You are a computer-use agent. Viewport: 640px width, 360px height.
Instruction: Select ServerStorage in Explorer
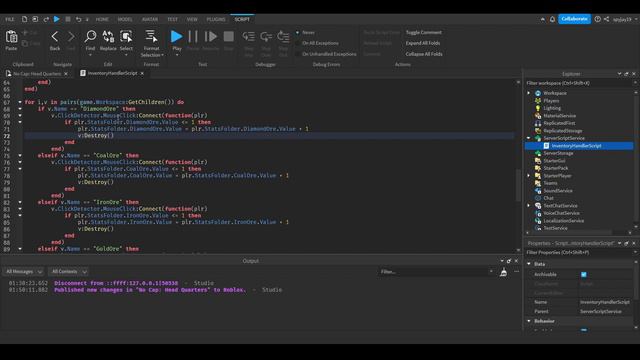coord(558,153)
